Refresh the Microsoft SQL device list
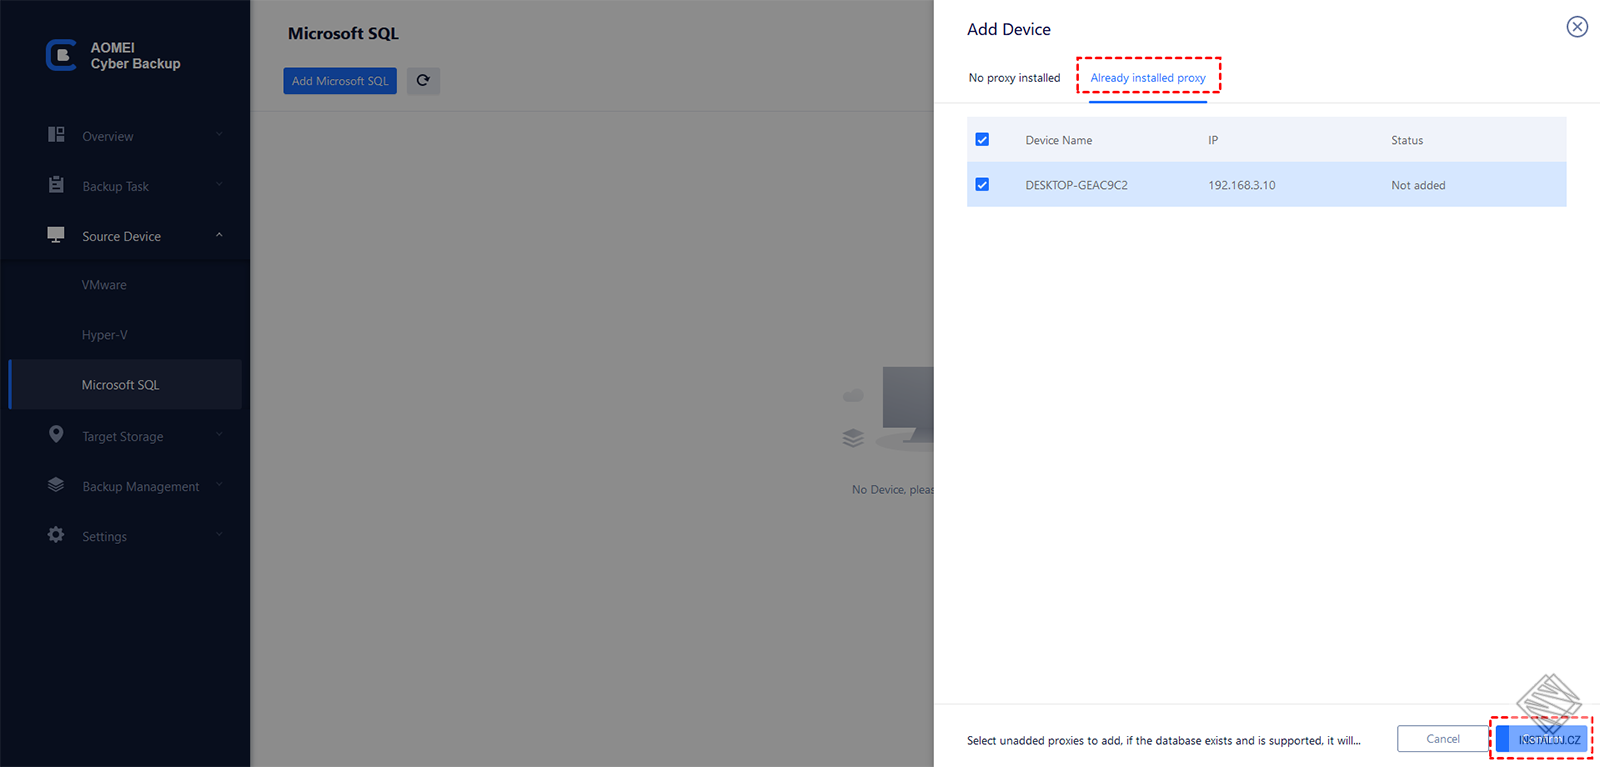1600x767 pixels. pyautogui.click(x=423, y=81)
